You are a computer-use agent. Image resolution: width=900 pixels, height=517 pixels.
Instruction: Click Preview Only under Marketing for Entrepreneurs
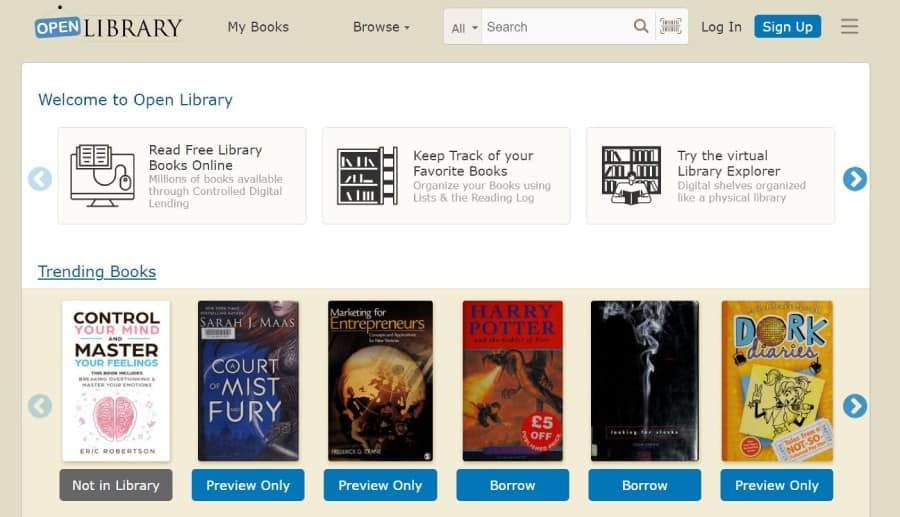tap(380, 485)
